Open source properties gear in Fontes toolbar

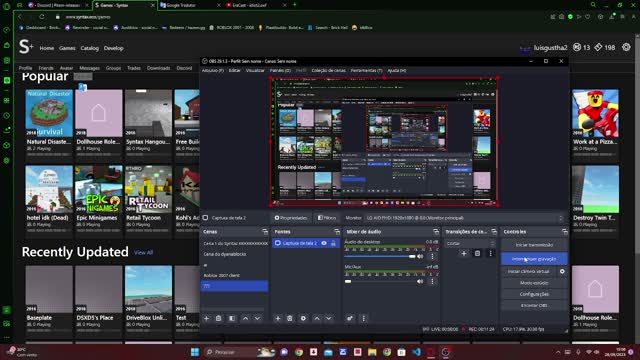tap(303, 318)
